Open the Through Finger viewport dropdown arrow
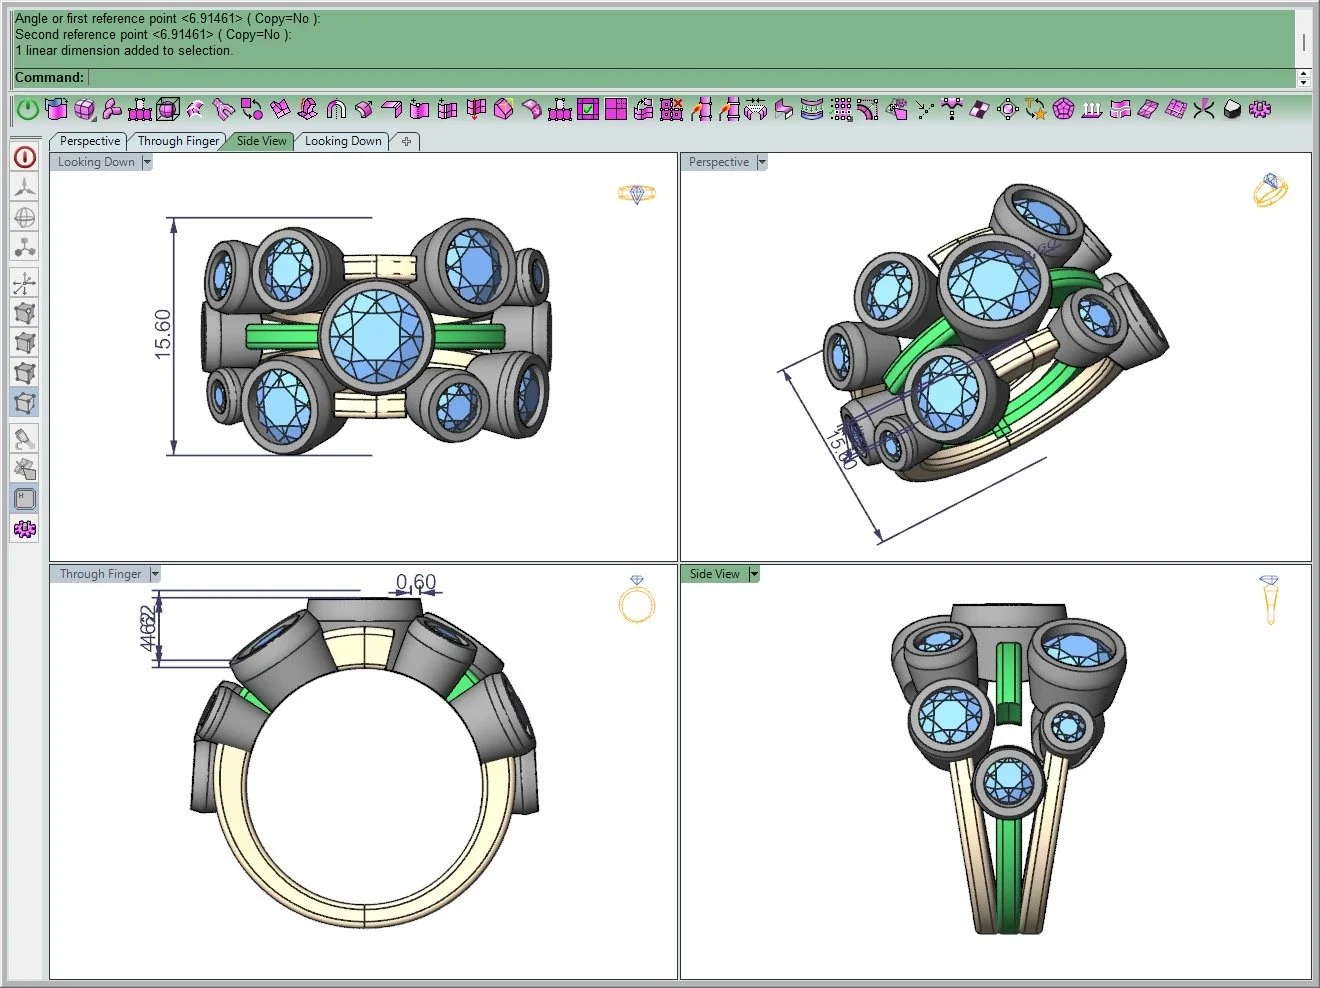The width and height of the screenshot is (1320, 988). 154,574
